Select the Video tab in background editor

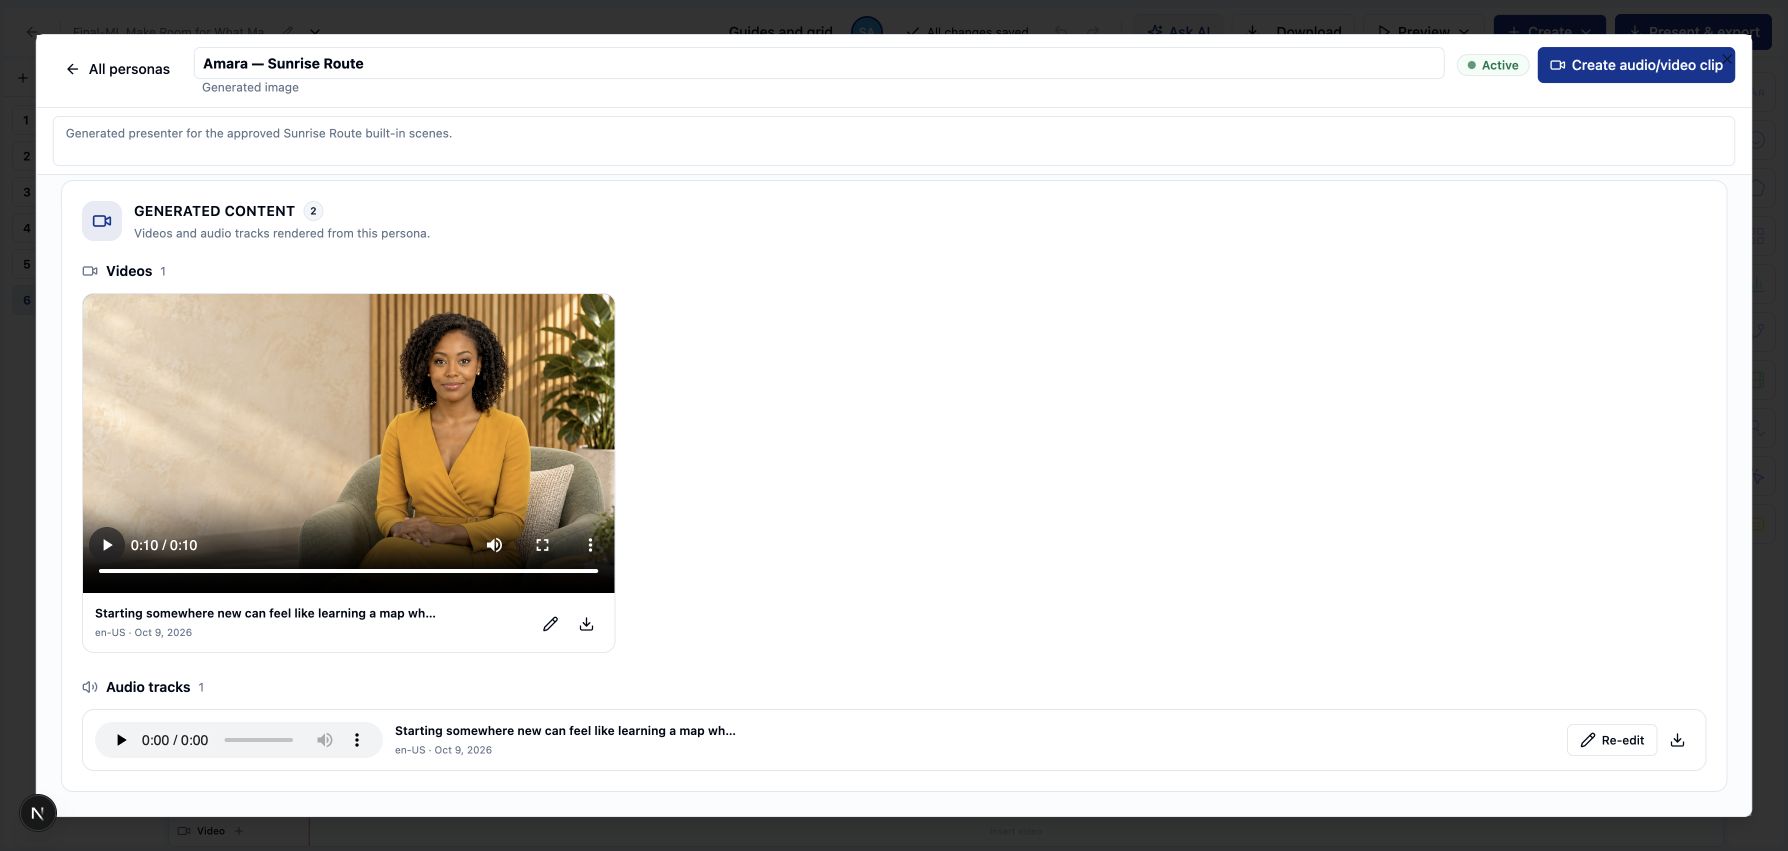pyautogui.click(x=210, y=831)
